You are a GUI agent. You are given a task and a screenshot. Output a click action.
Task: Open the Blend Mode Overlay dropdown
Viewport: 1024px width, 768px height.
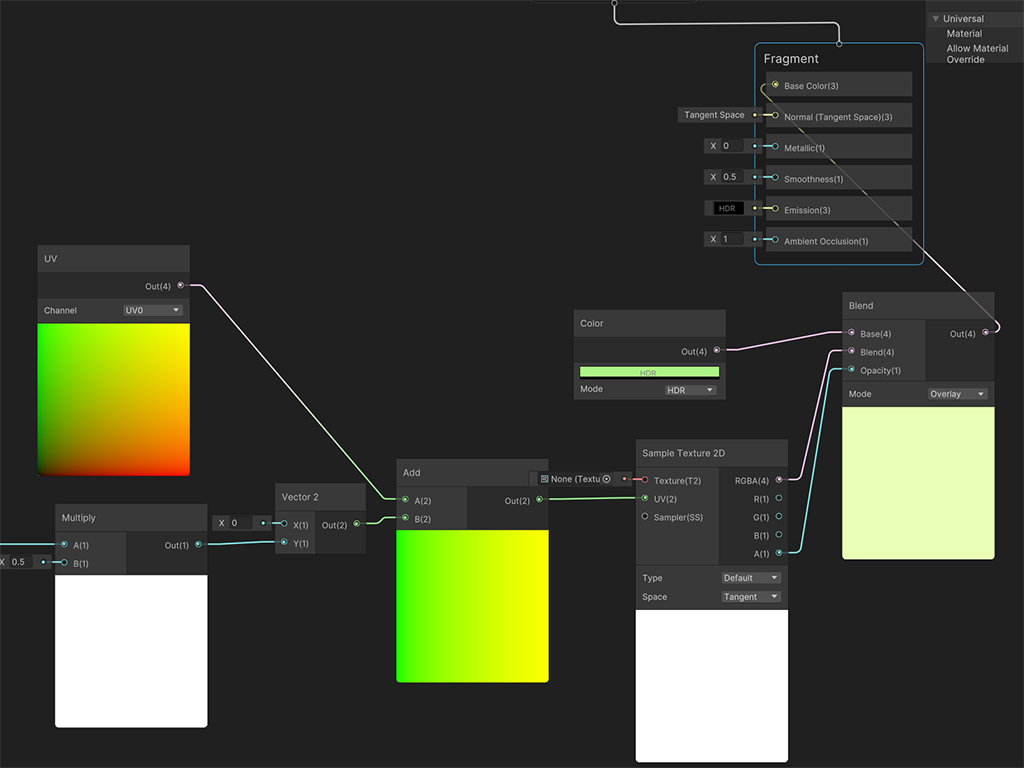coord(957,394)
